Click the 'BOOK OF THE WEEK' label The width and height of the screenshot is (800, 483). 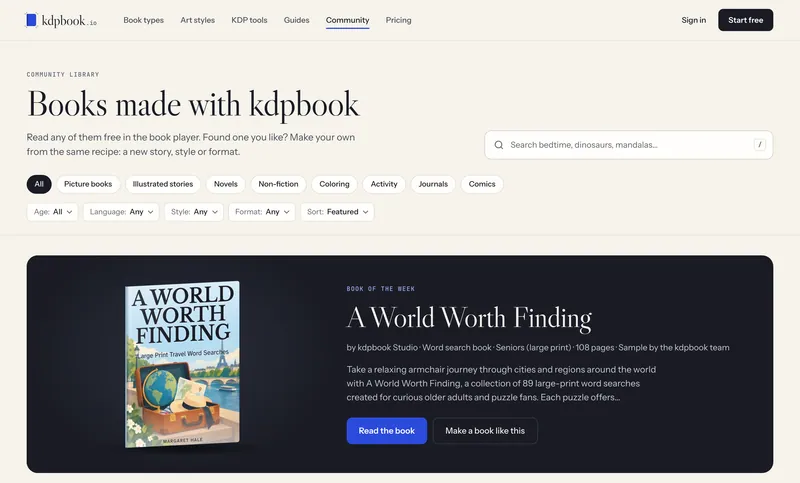pos(381,289)
